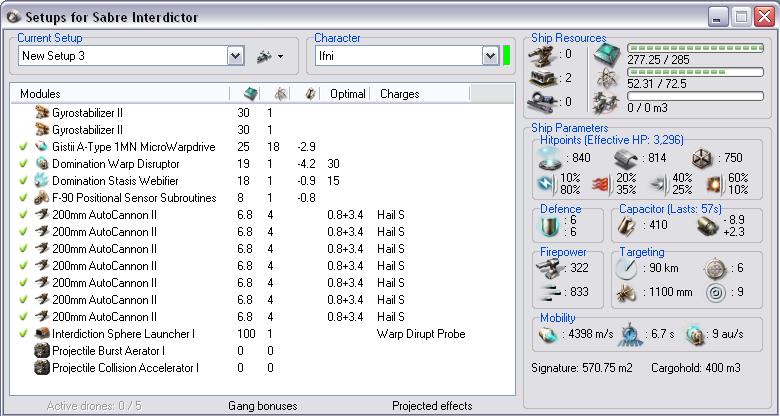Open the Current Setup dropdown arrow

coord(236,56)
